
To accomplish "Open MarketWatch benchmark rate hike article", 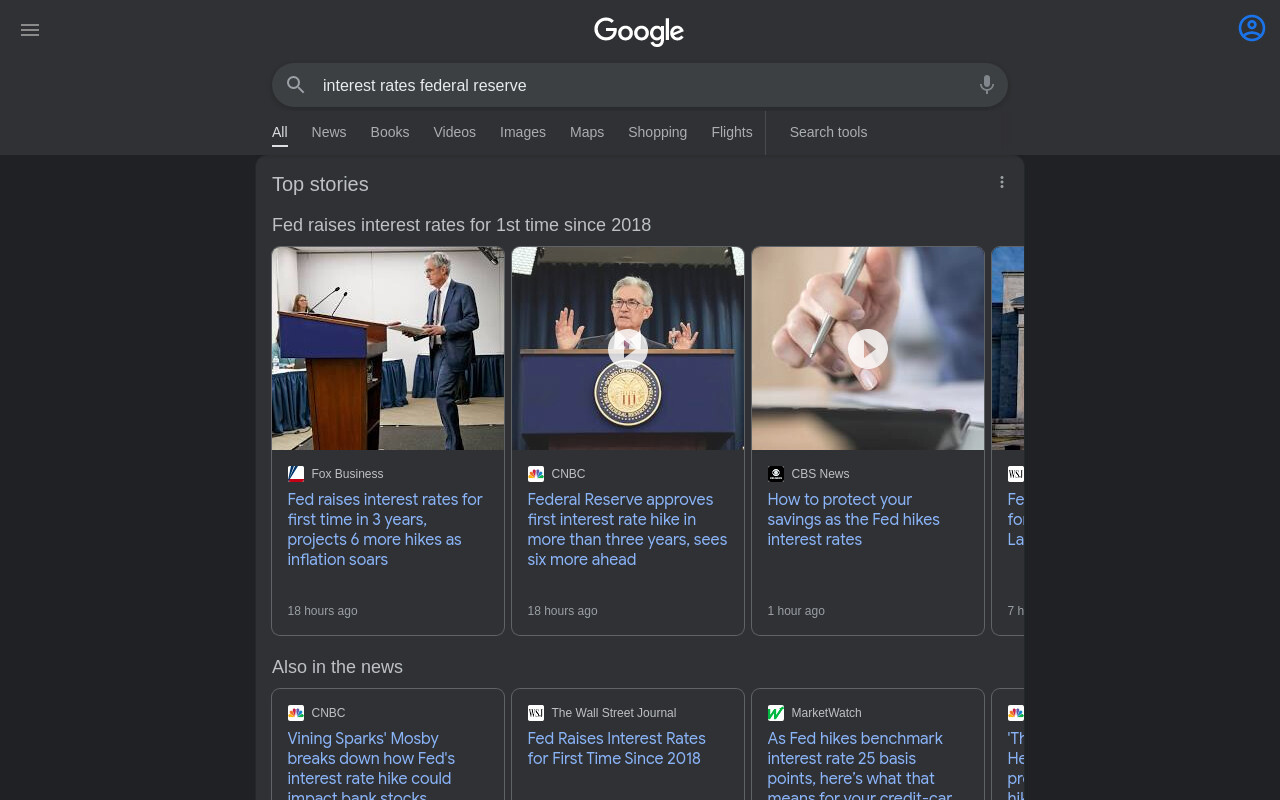I will pos(860,767).
